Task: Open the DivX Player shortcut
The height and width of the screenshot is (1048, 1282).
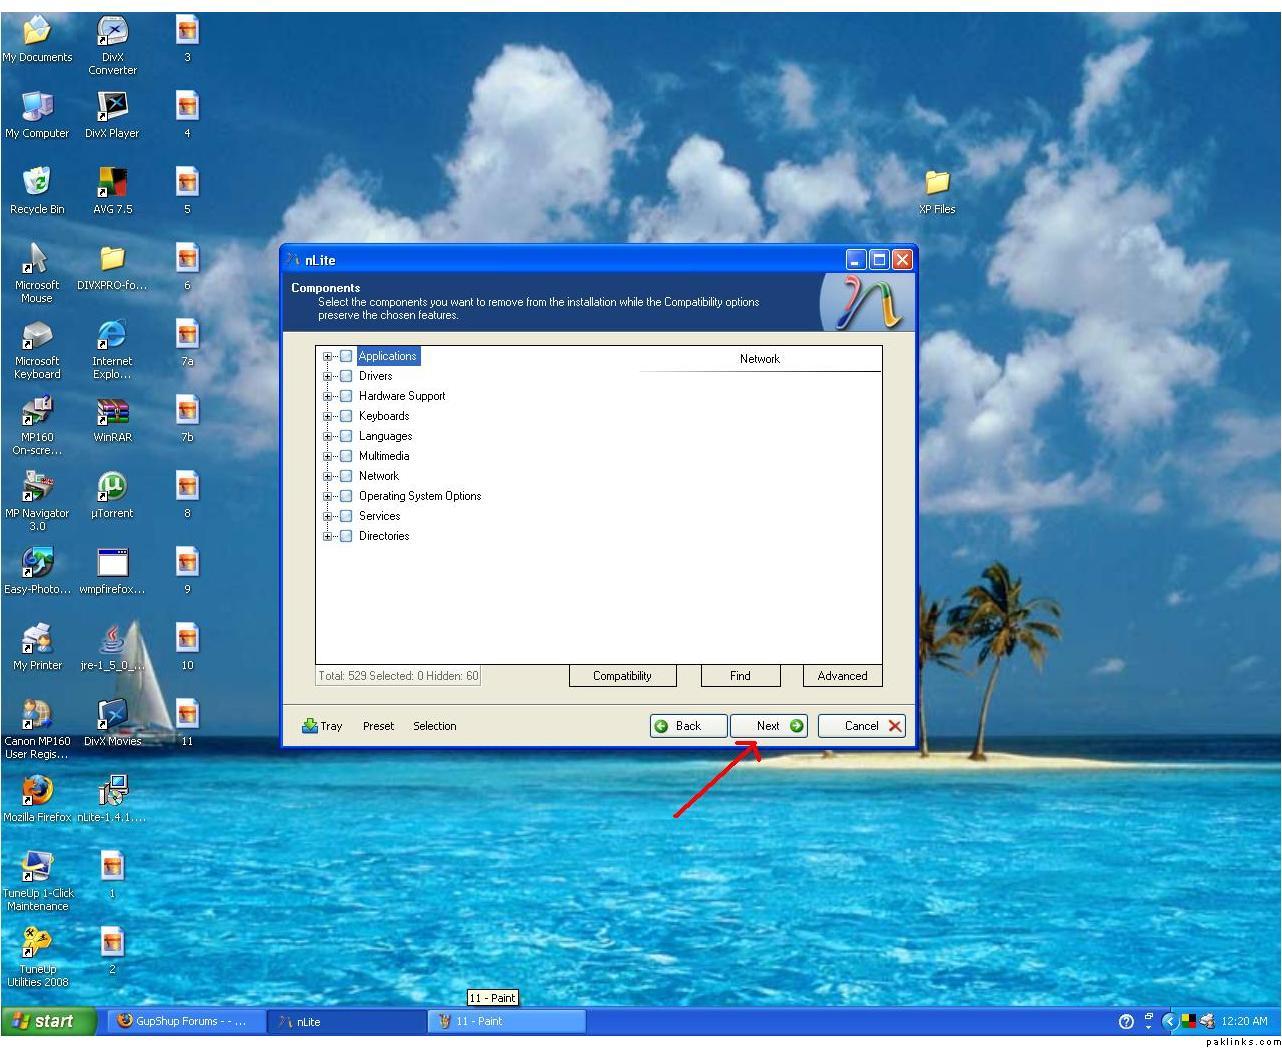Action: (112, 106)
